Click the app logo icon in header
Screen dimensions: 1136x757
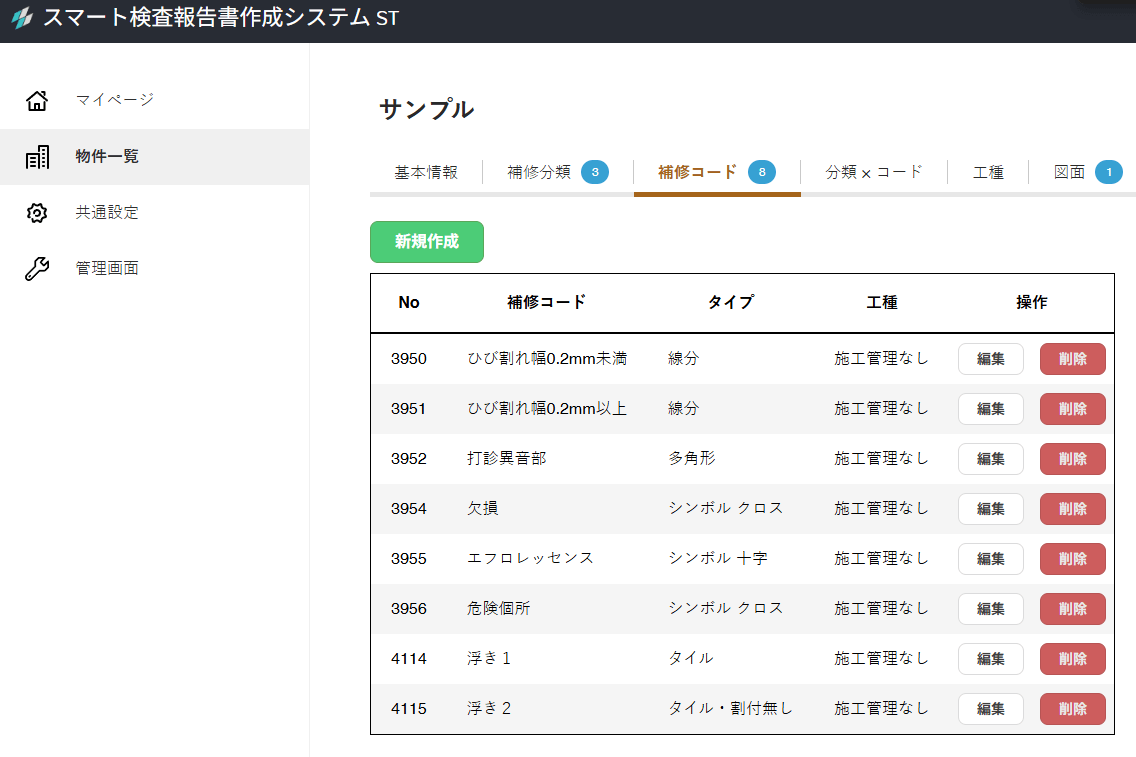click(x=22, y=19)
